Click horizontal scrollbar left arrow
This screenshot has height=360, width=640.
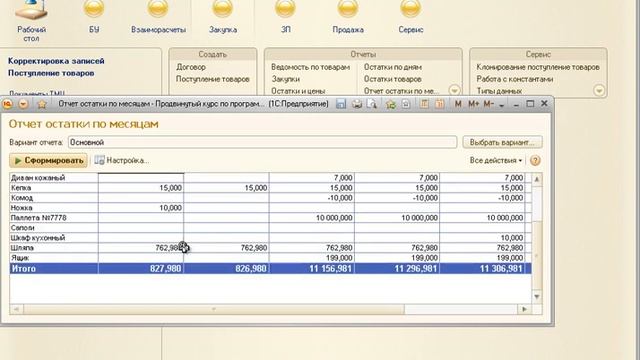point(16,309)
